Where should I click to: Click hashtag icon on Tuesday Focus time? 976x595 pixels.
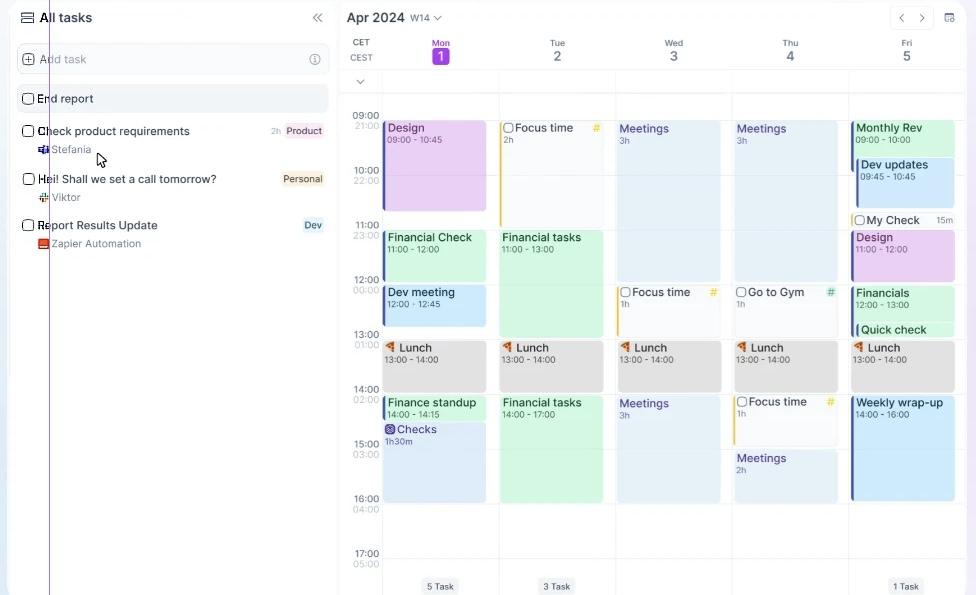(x=596, y=128)
